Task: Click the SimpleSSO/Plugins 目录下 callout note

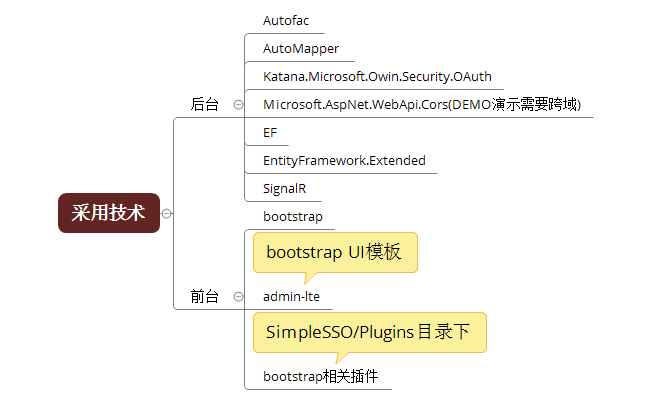Action: [370, 332]
